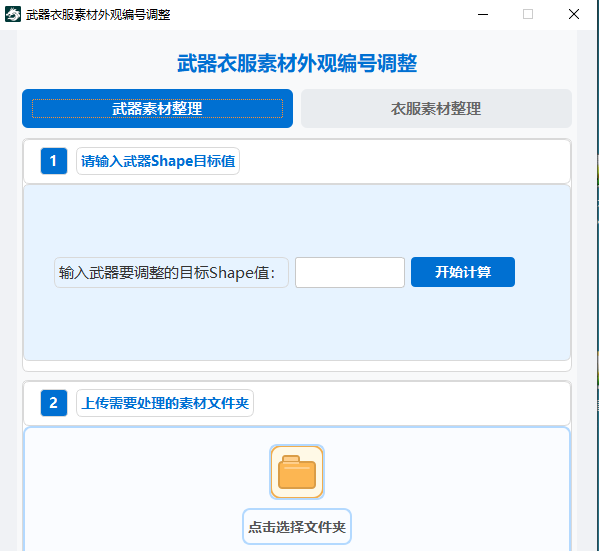The image size is (599, 551).
Task: Click 点击选择文件夹 button
Action: [297, 527]
